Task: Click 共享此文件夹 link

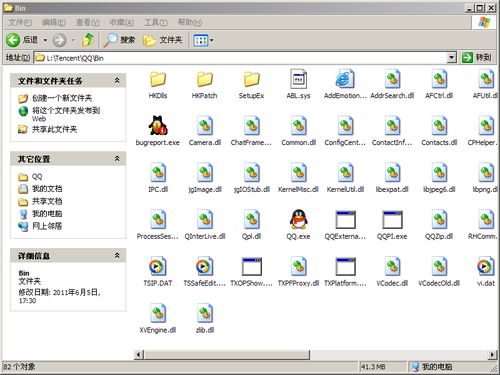Action: coord(54,129)
